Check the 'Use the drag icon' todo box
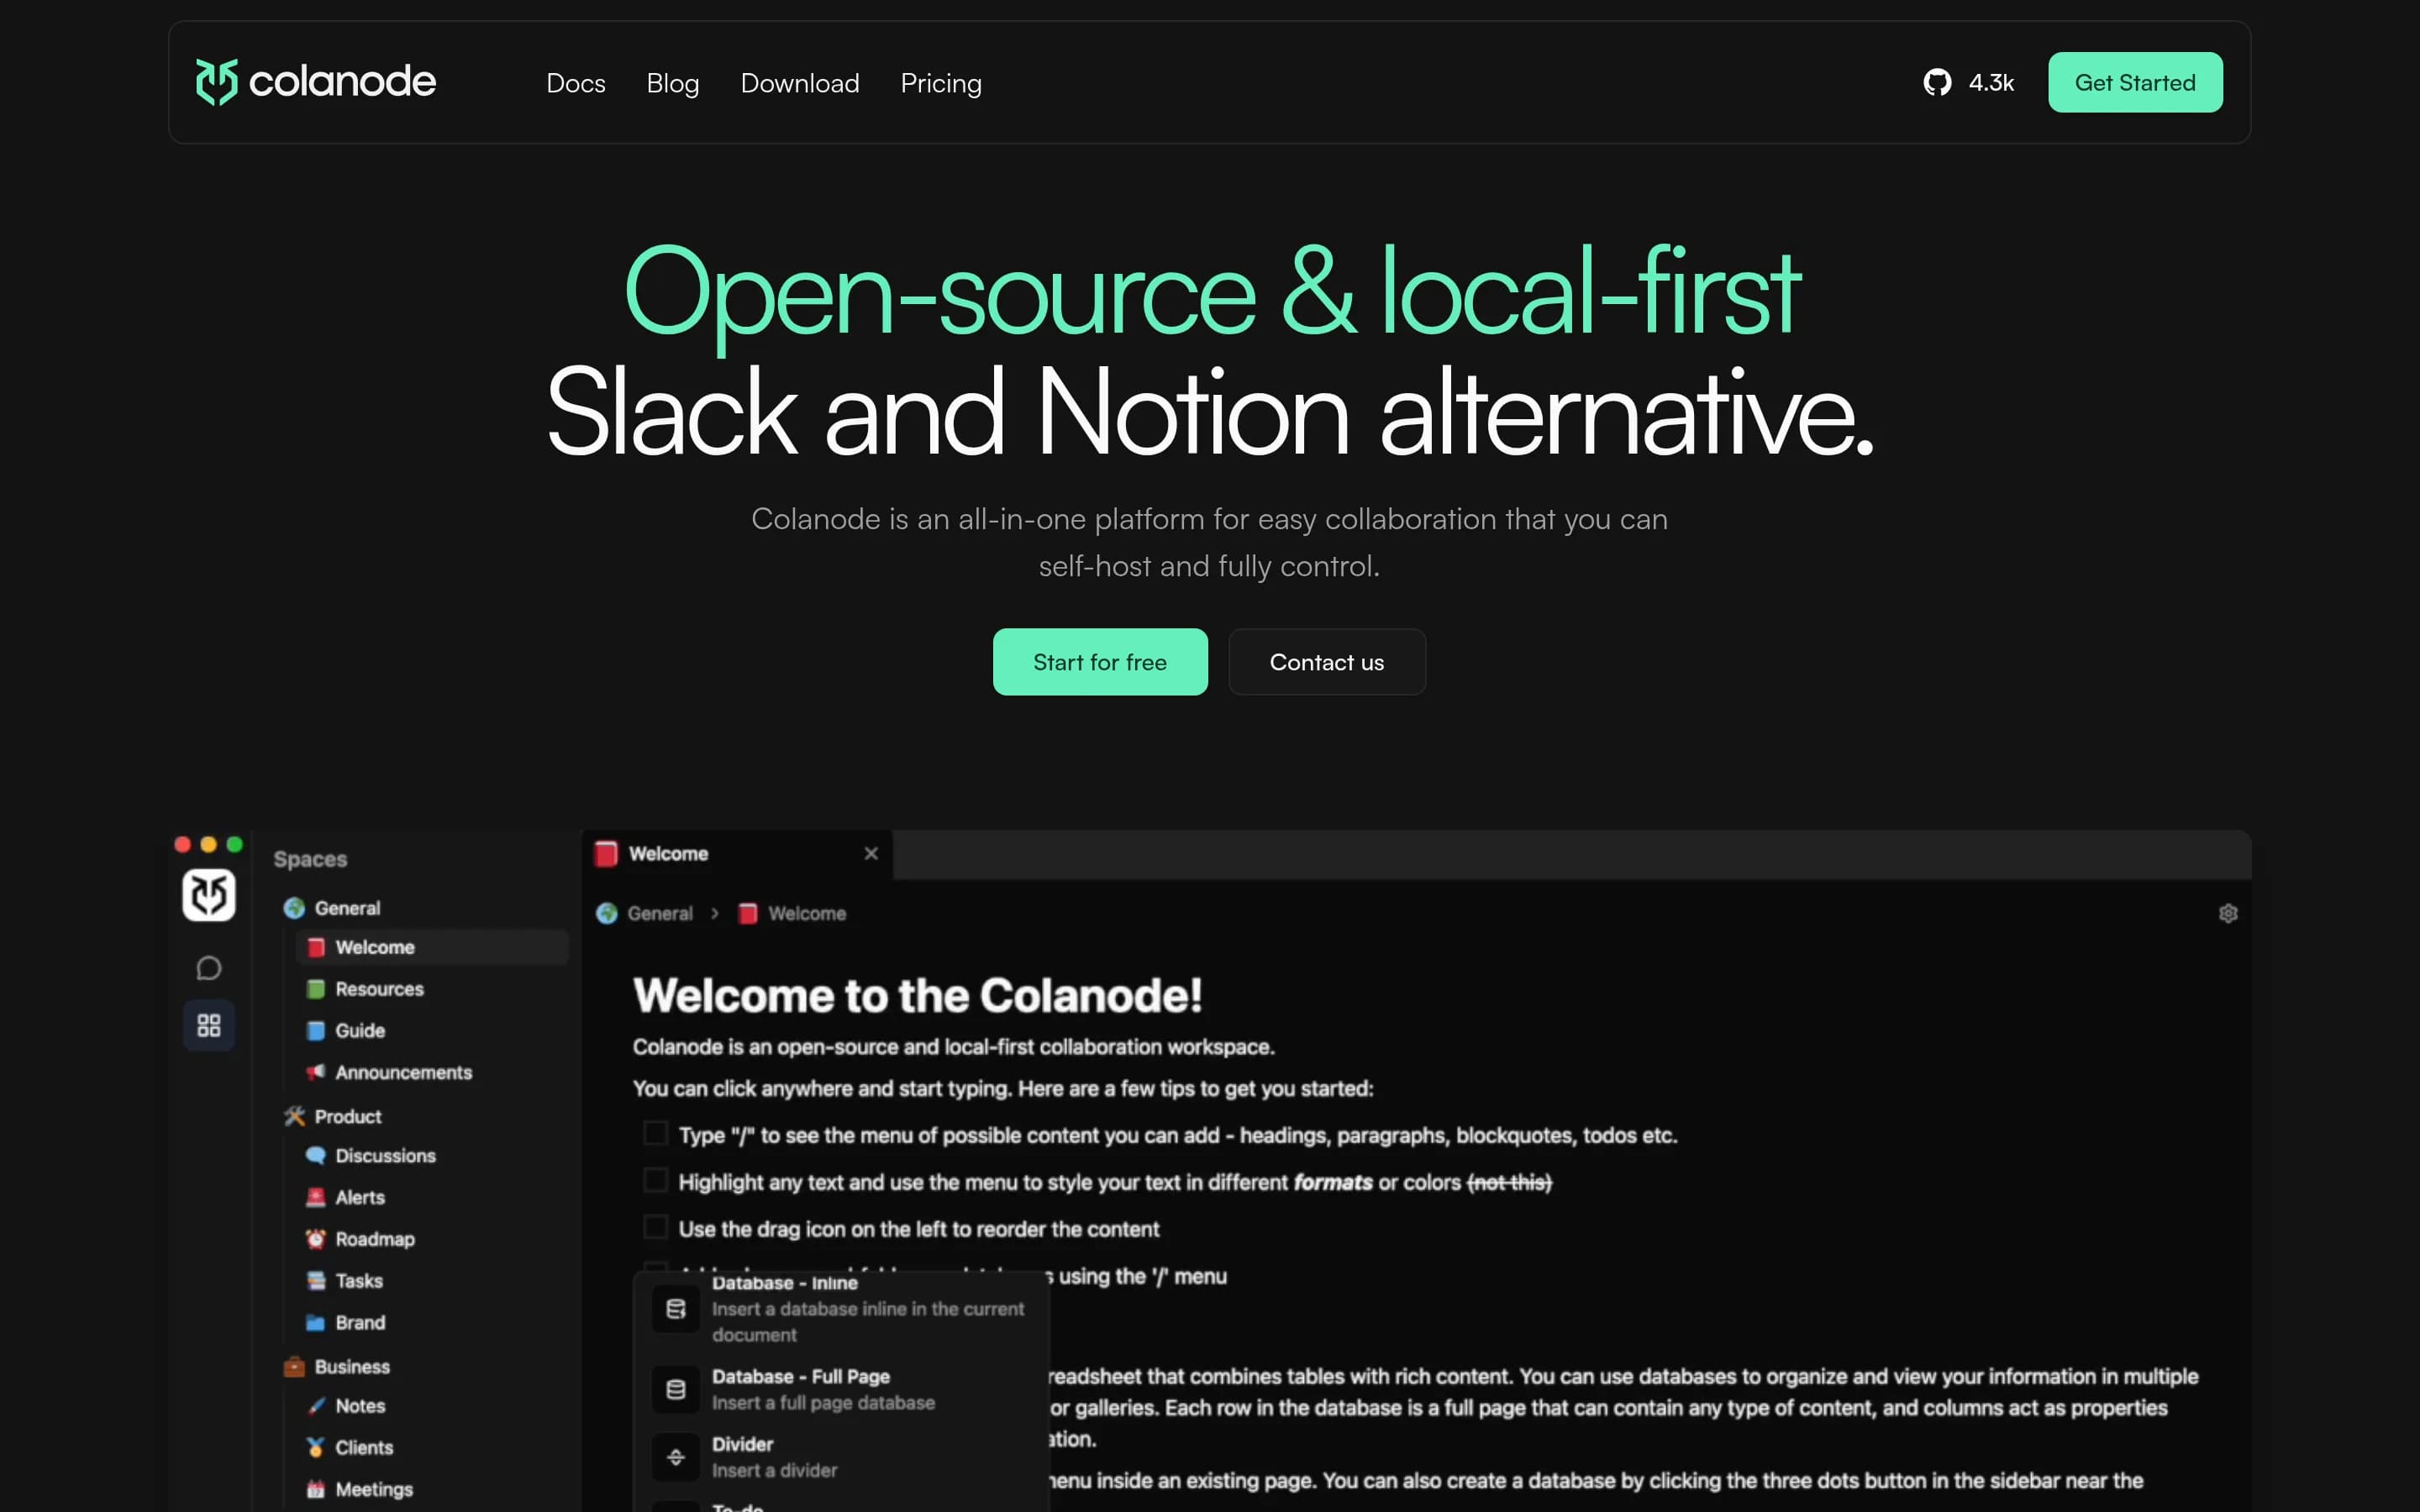 (x=655, y=1227)
